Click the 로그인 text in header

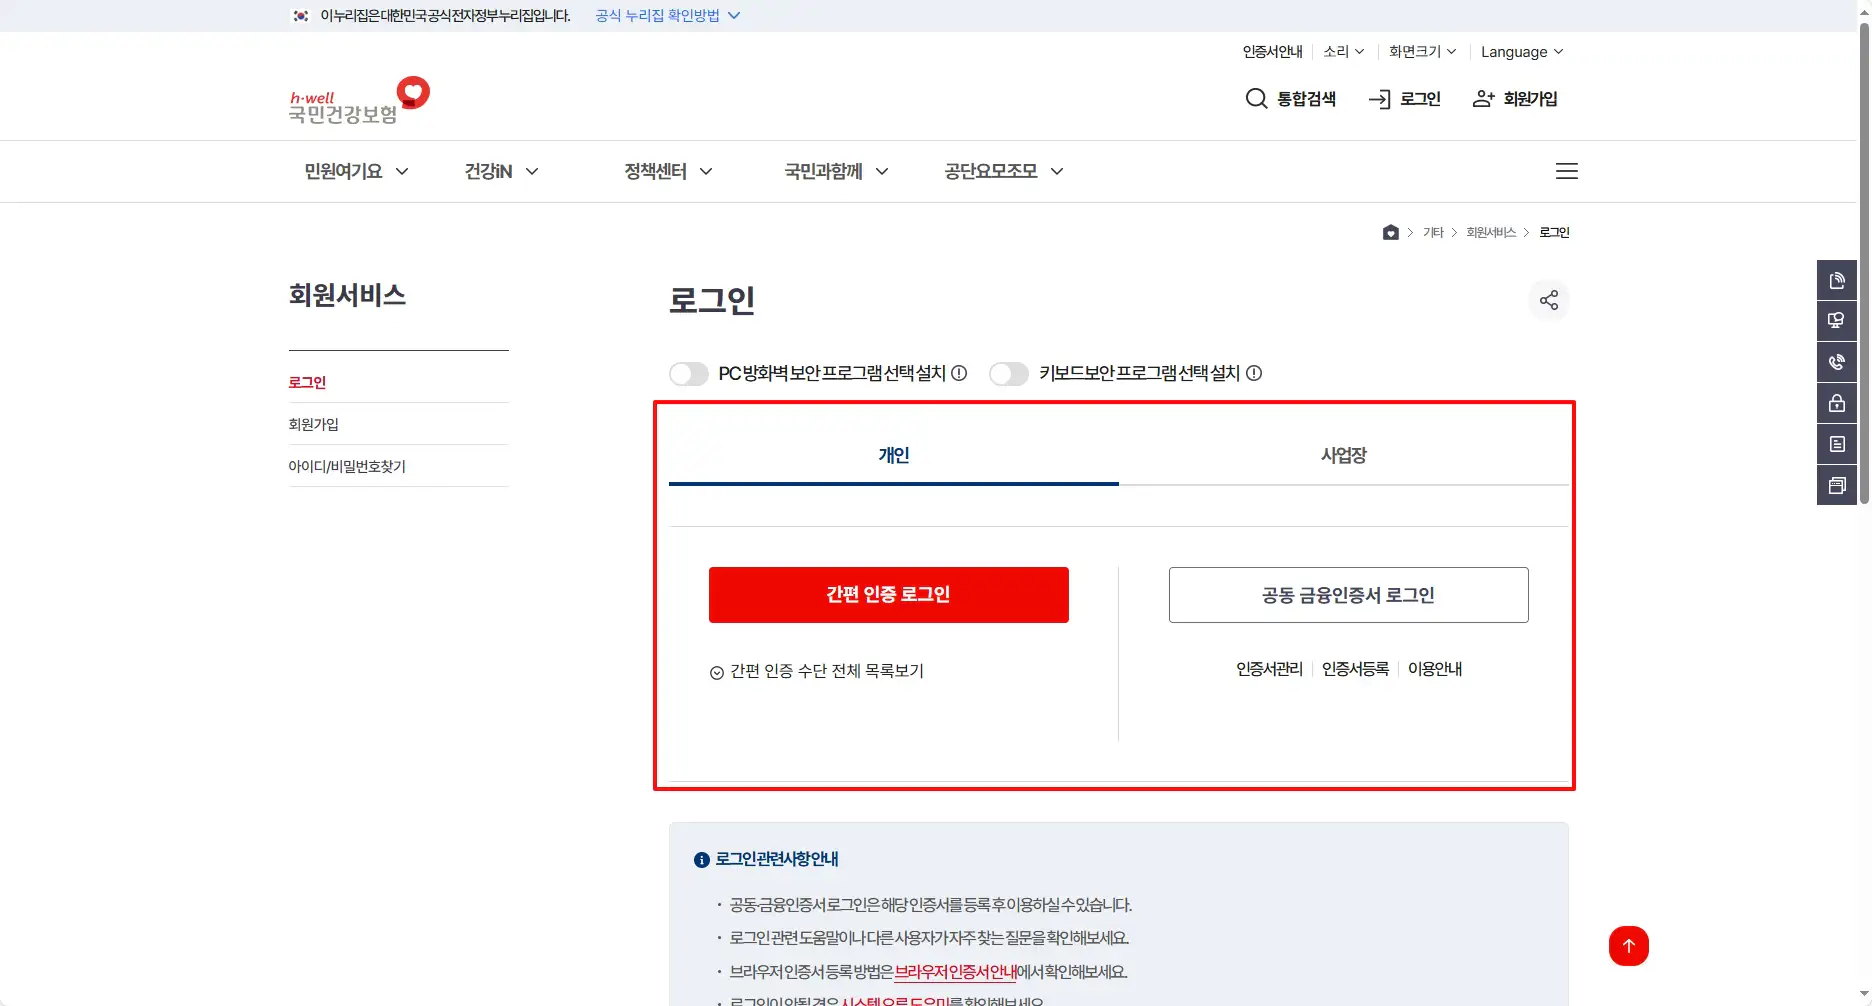(x=1420, y=99)
